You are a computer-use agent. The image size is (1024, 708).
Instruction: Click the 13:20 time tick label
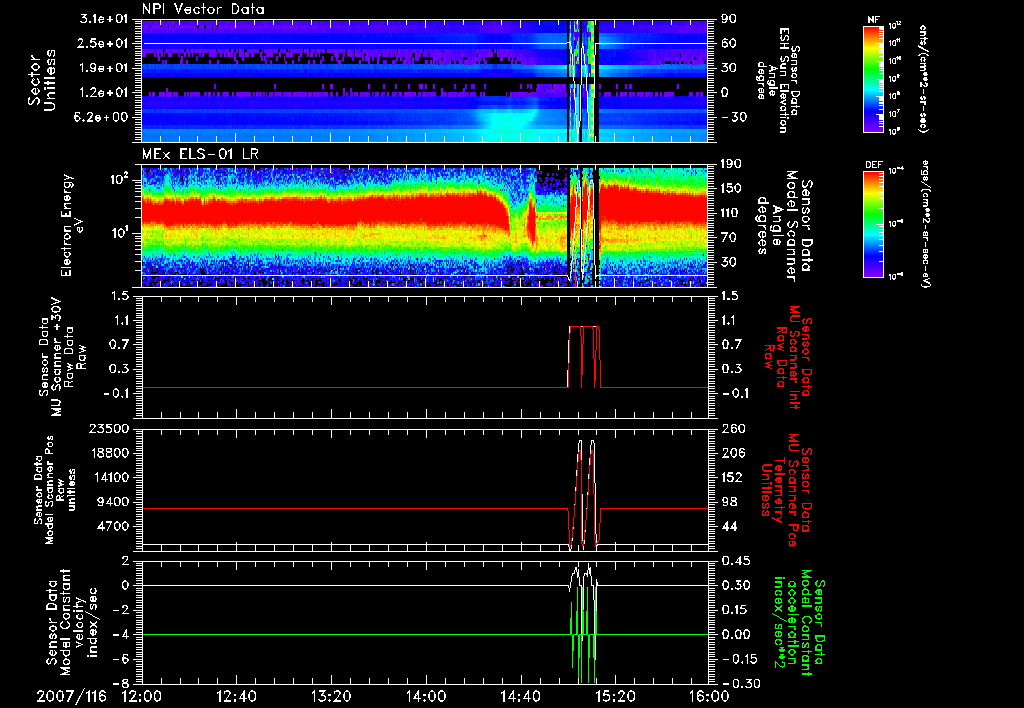pyautogui.click(x=331, y=696)
